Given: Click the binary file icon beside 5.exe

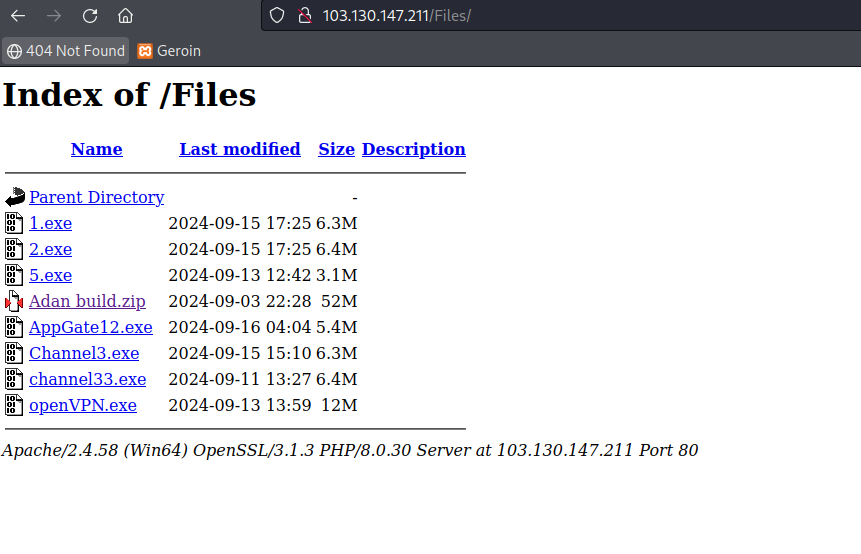Looking at the screenshot, I should pyautogui.click(x=14, y=275).
